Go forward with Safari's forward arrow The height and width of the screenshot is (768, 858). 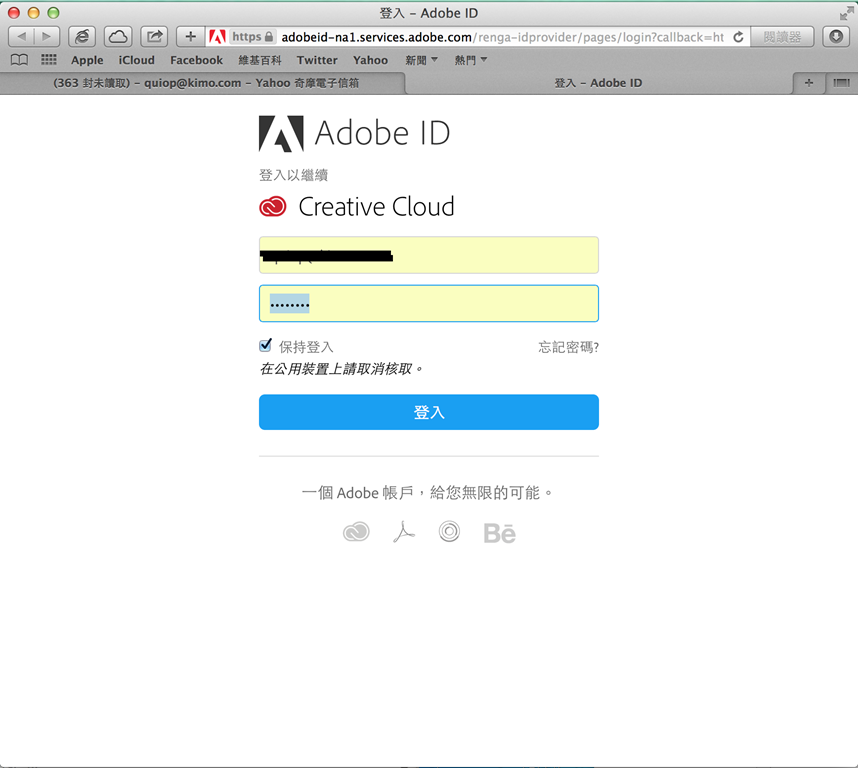coord(47,37)
